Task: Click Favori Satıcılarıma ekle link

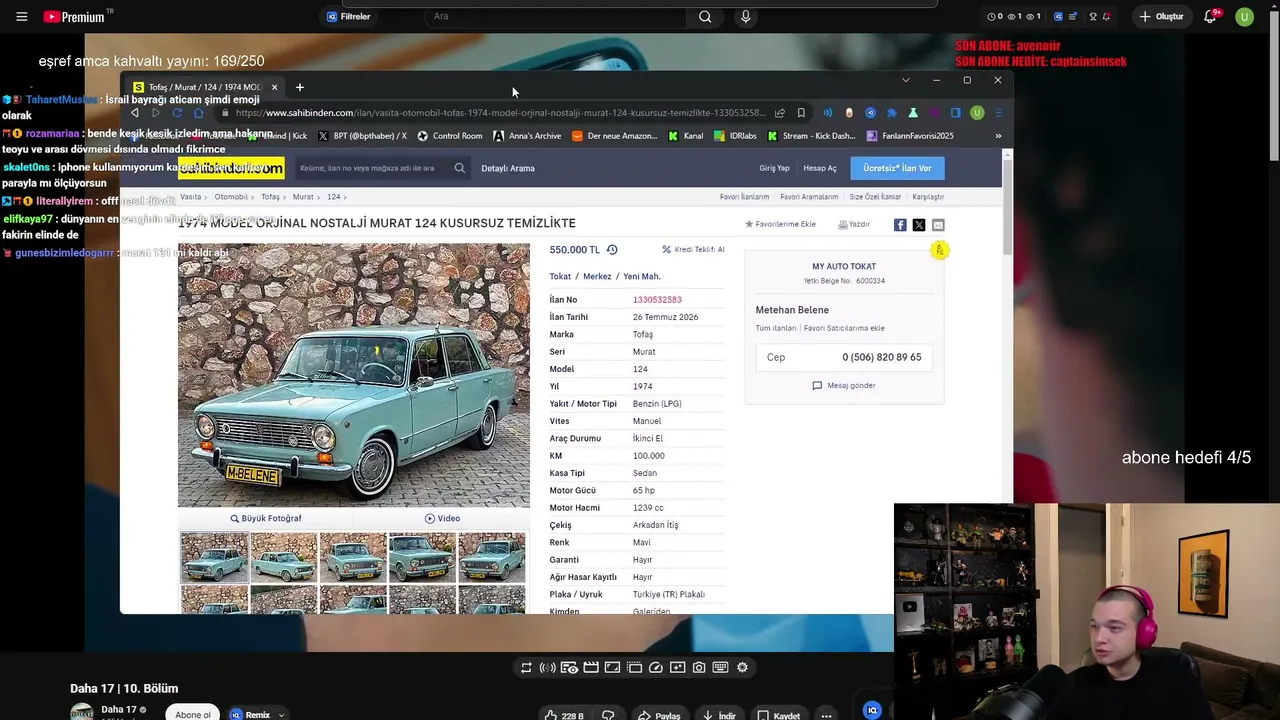Action: 844,328
